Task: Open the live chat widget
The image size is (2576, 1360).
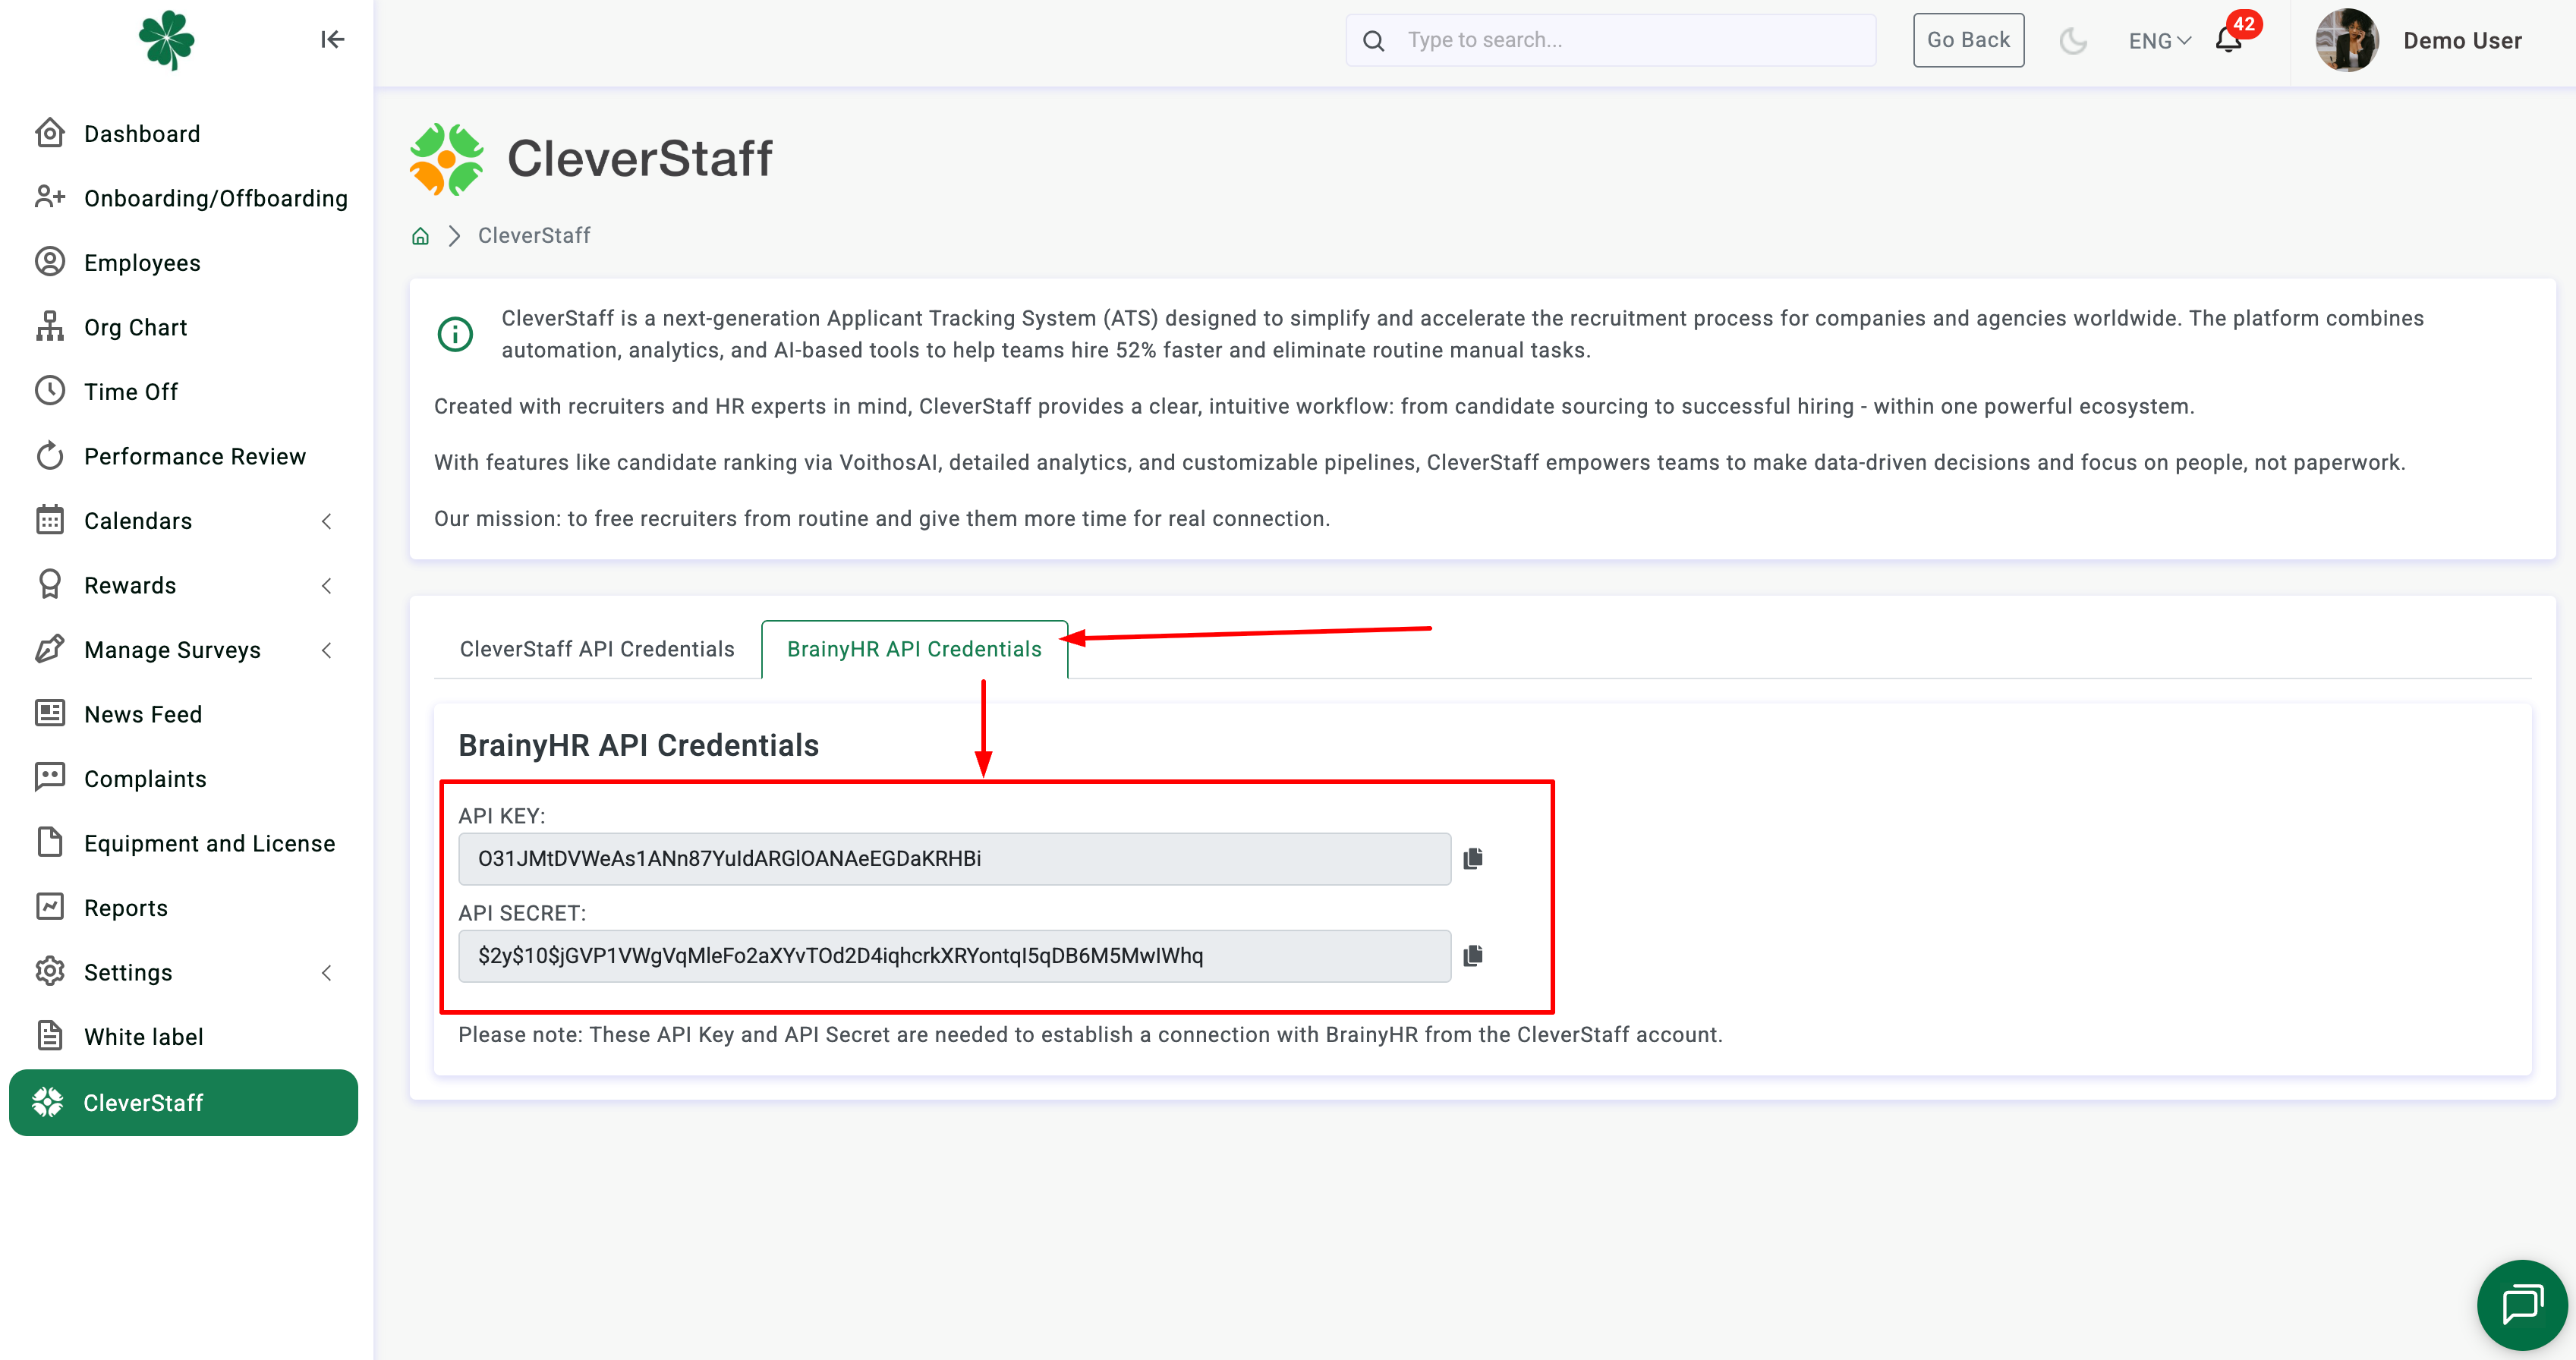Action: tap(2521, 1304)
